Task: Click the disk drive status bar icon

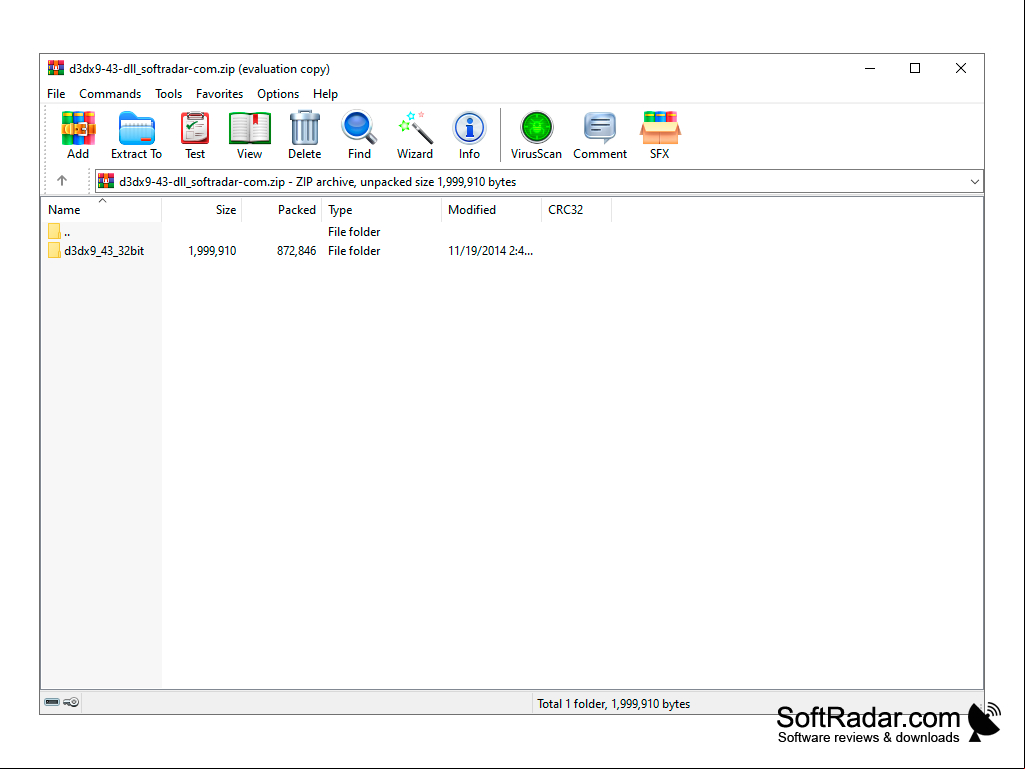Action: (x=52, y=702)
